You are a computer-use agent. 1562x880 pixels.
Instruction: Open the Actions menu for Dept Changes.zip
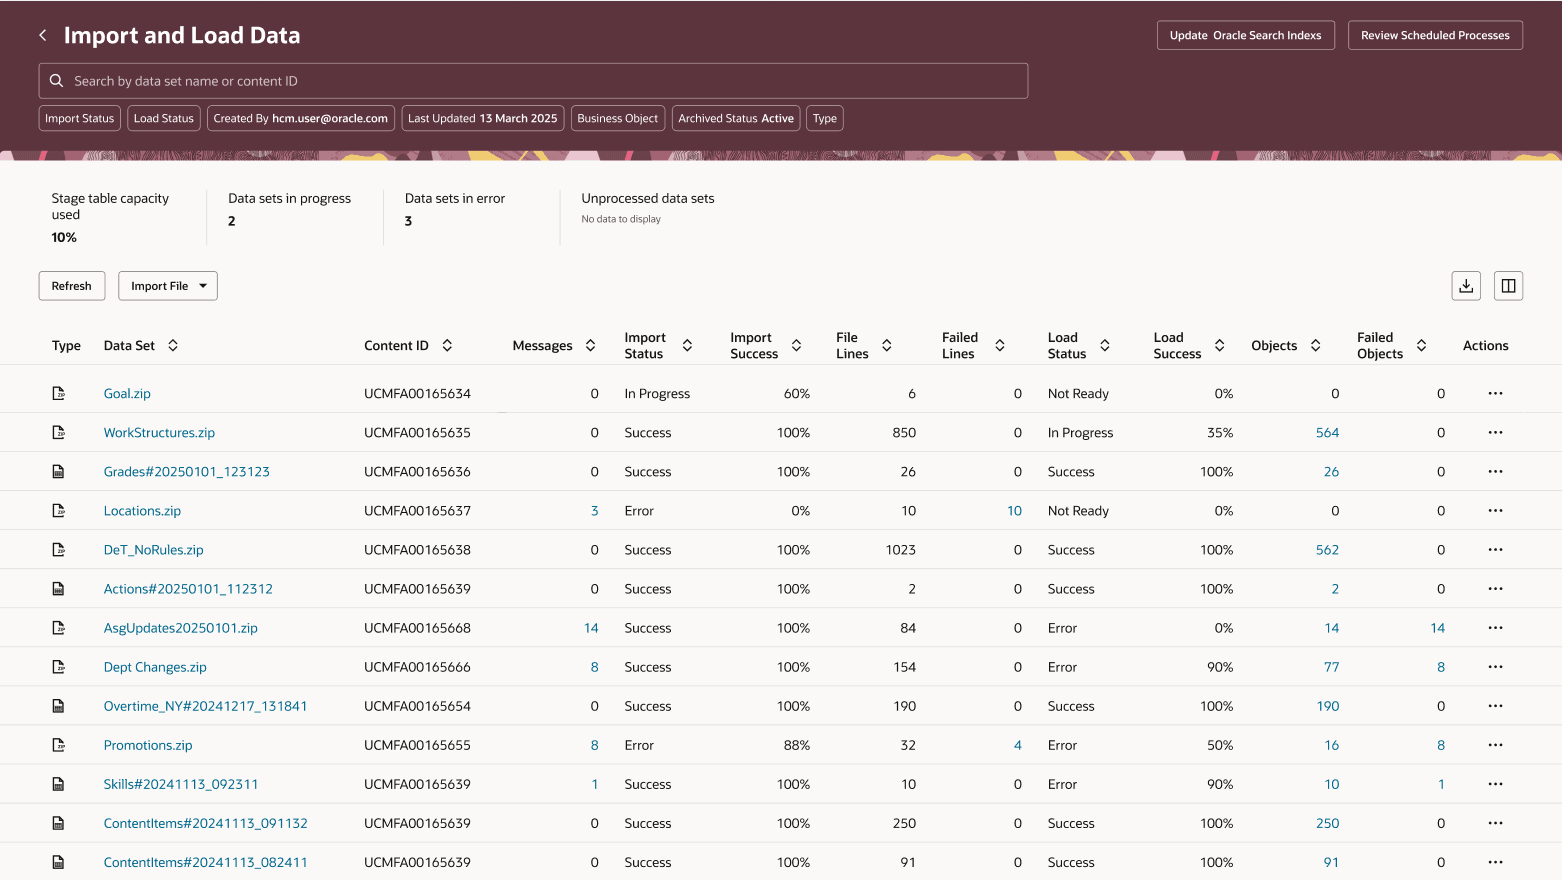tap(1495, 666)
